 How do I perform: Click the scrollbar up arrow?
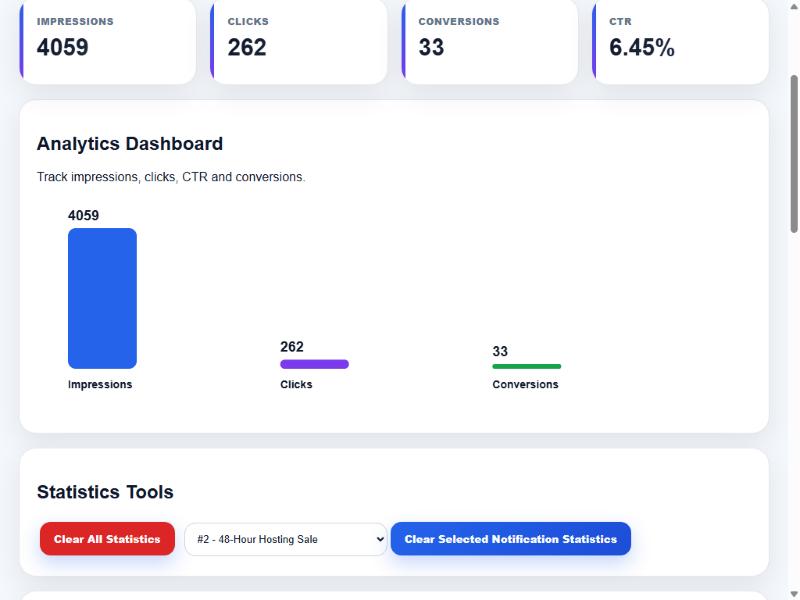[x=794, y=6]
